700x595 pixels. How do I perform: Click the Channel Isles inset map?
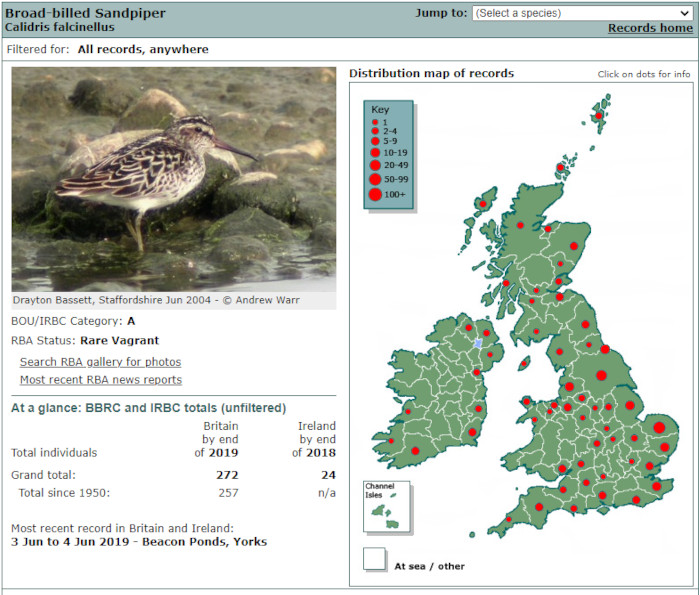[387, 506]
